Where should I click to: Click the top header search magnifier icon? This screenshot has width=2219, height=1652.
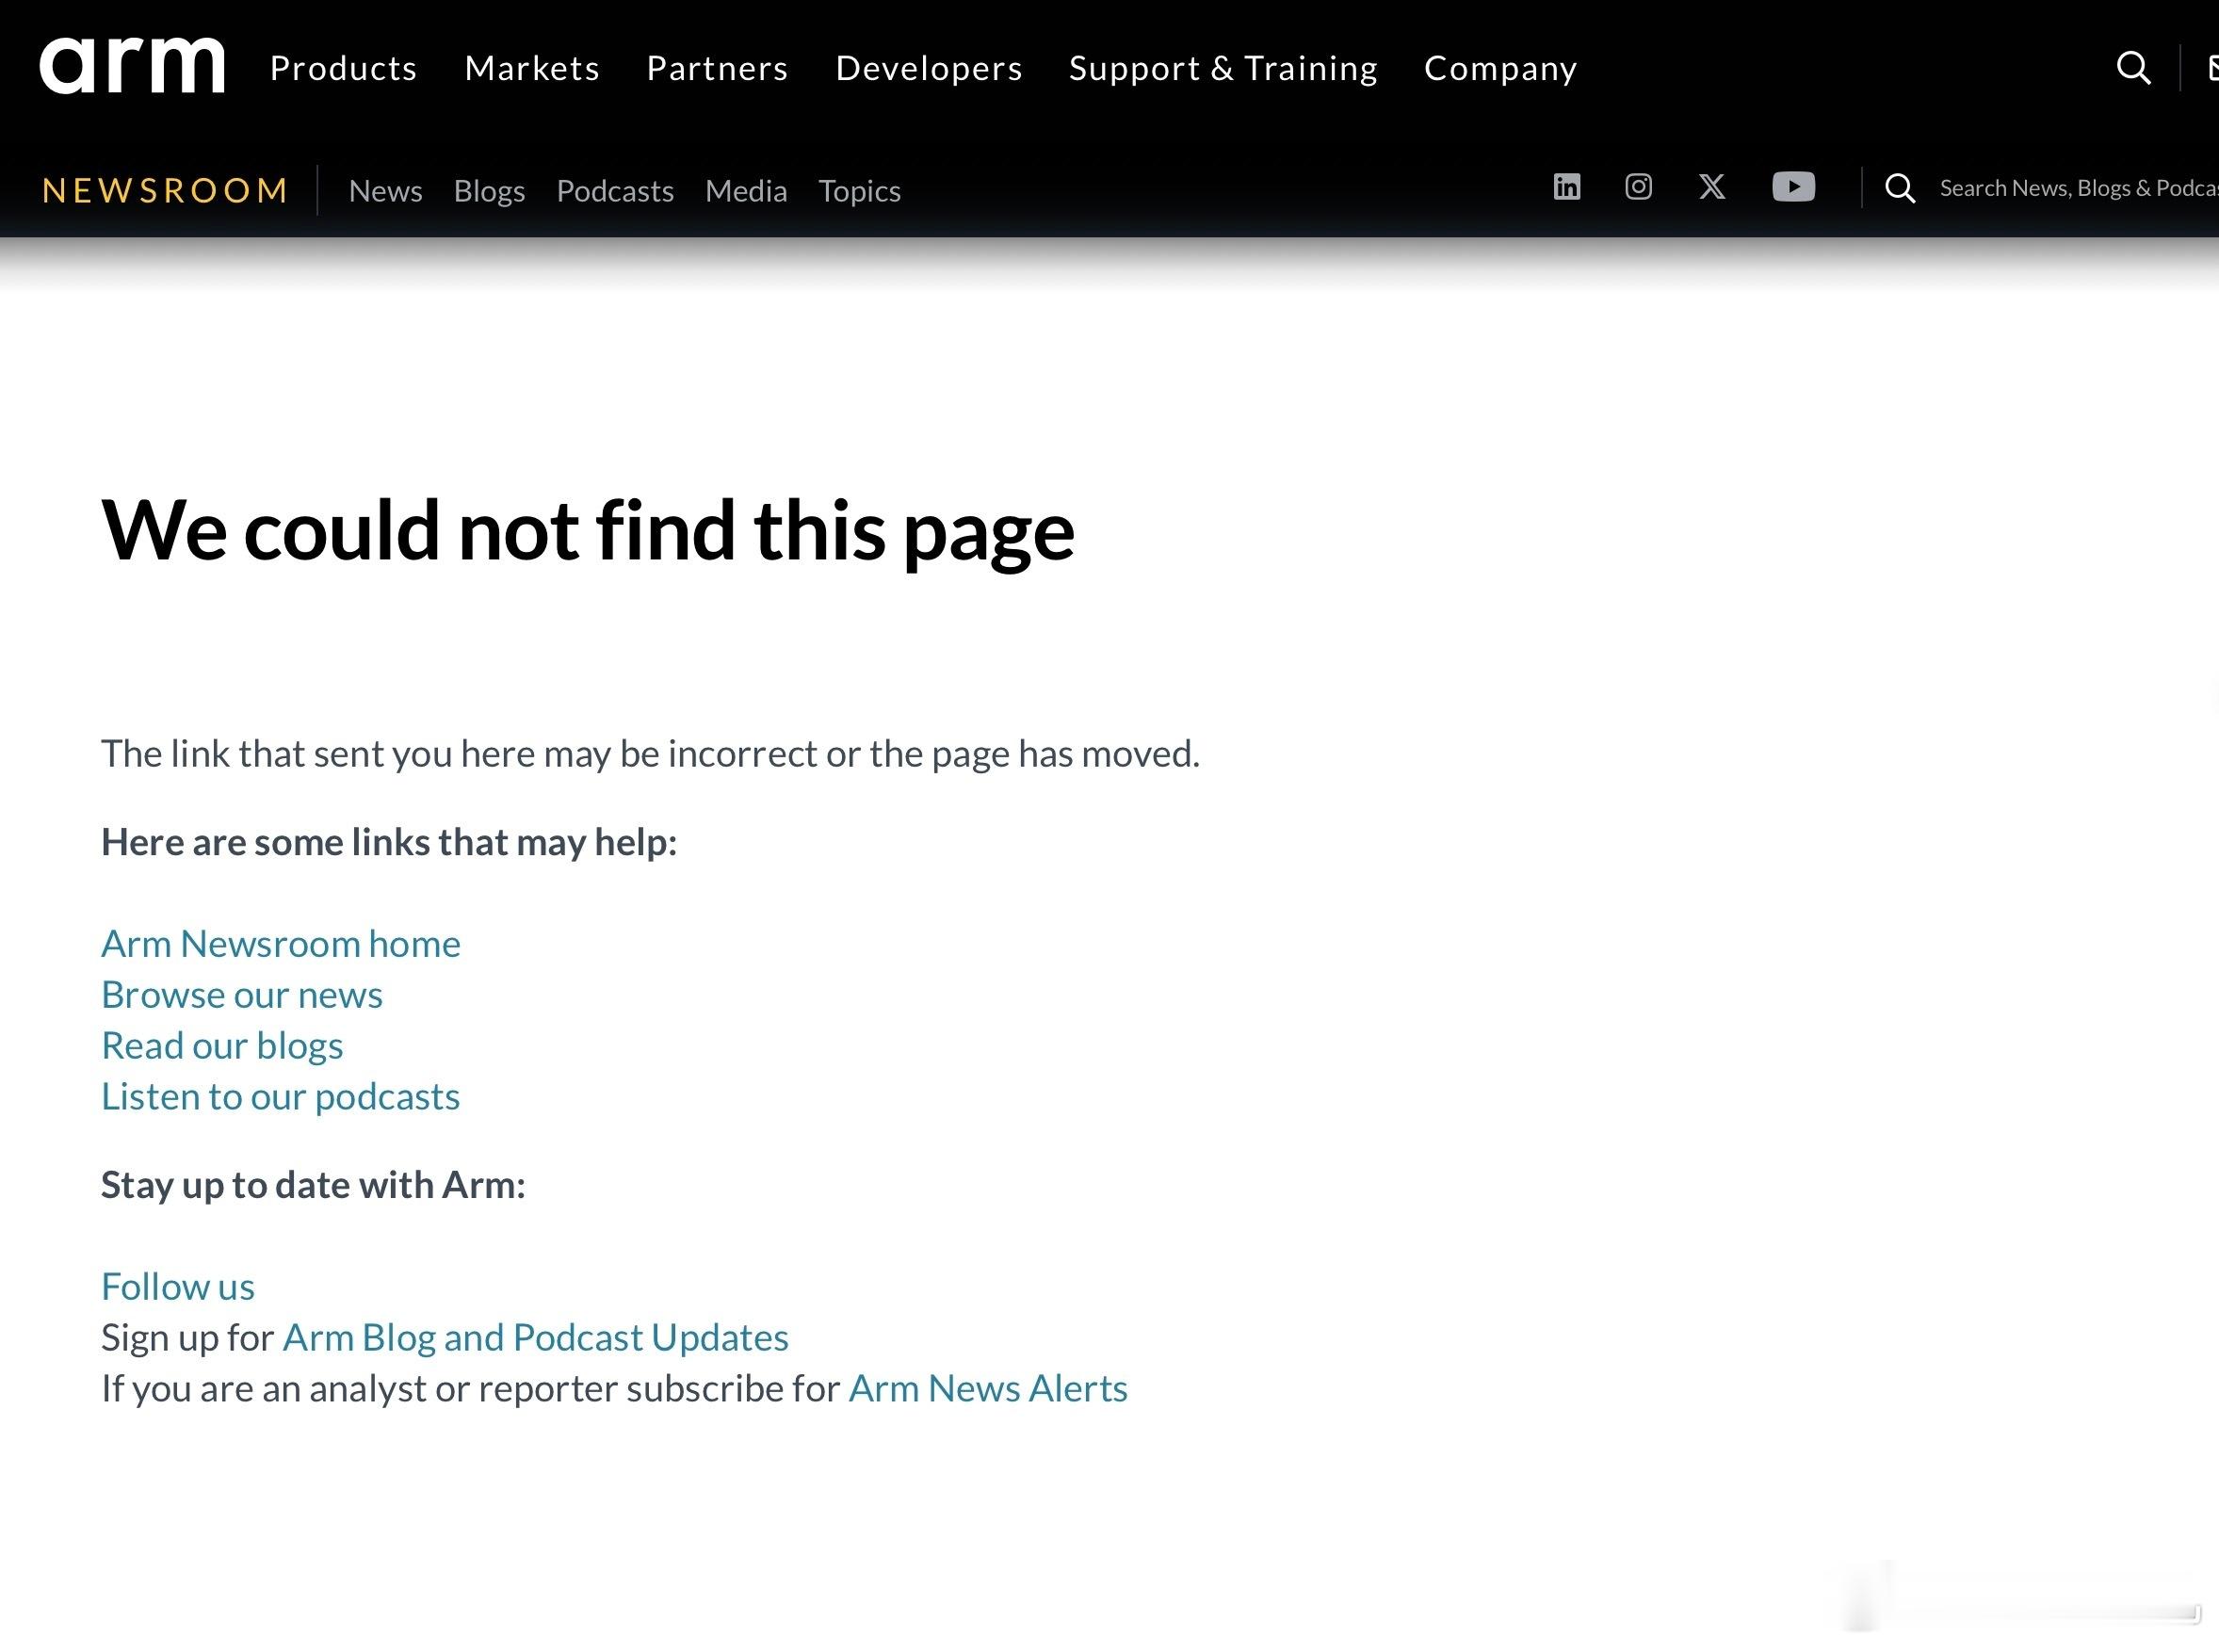(2133, 68)
